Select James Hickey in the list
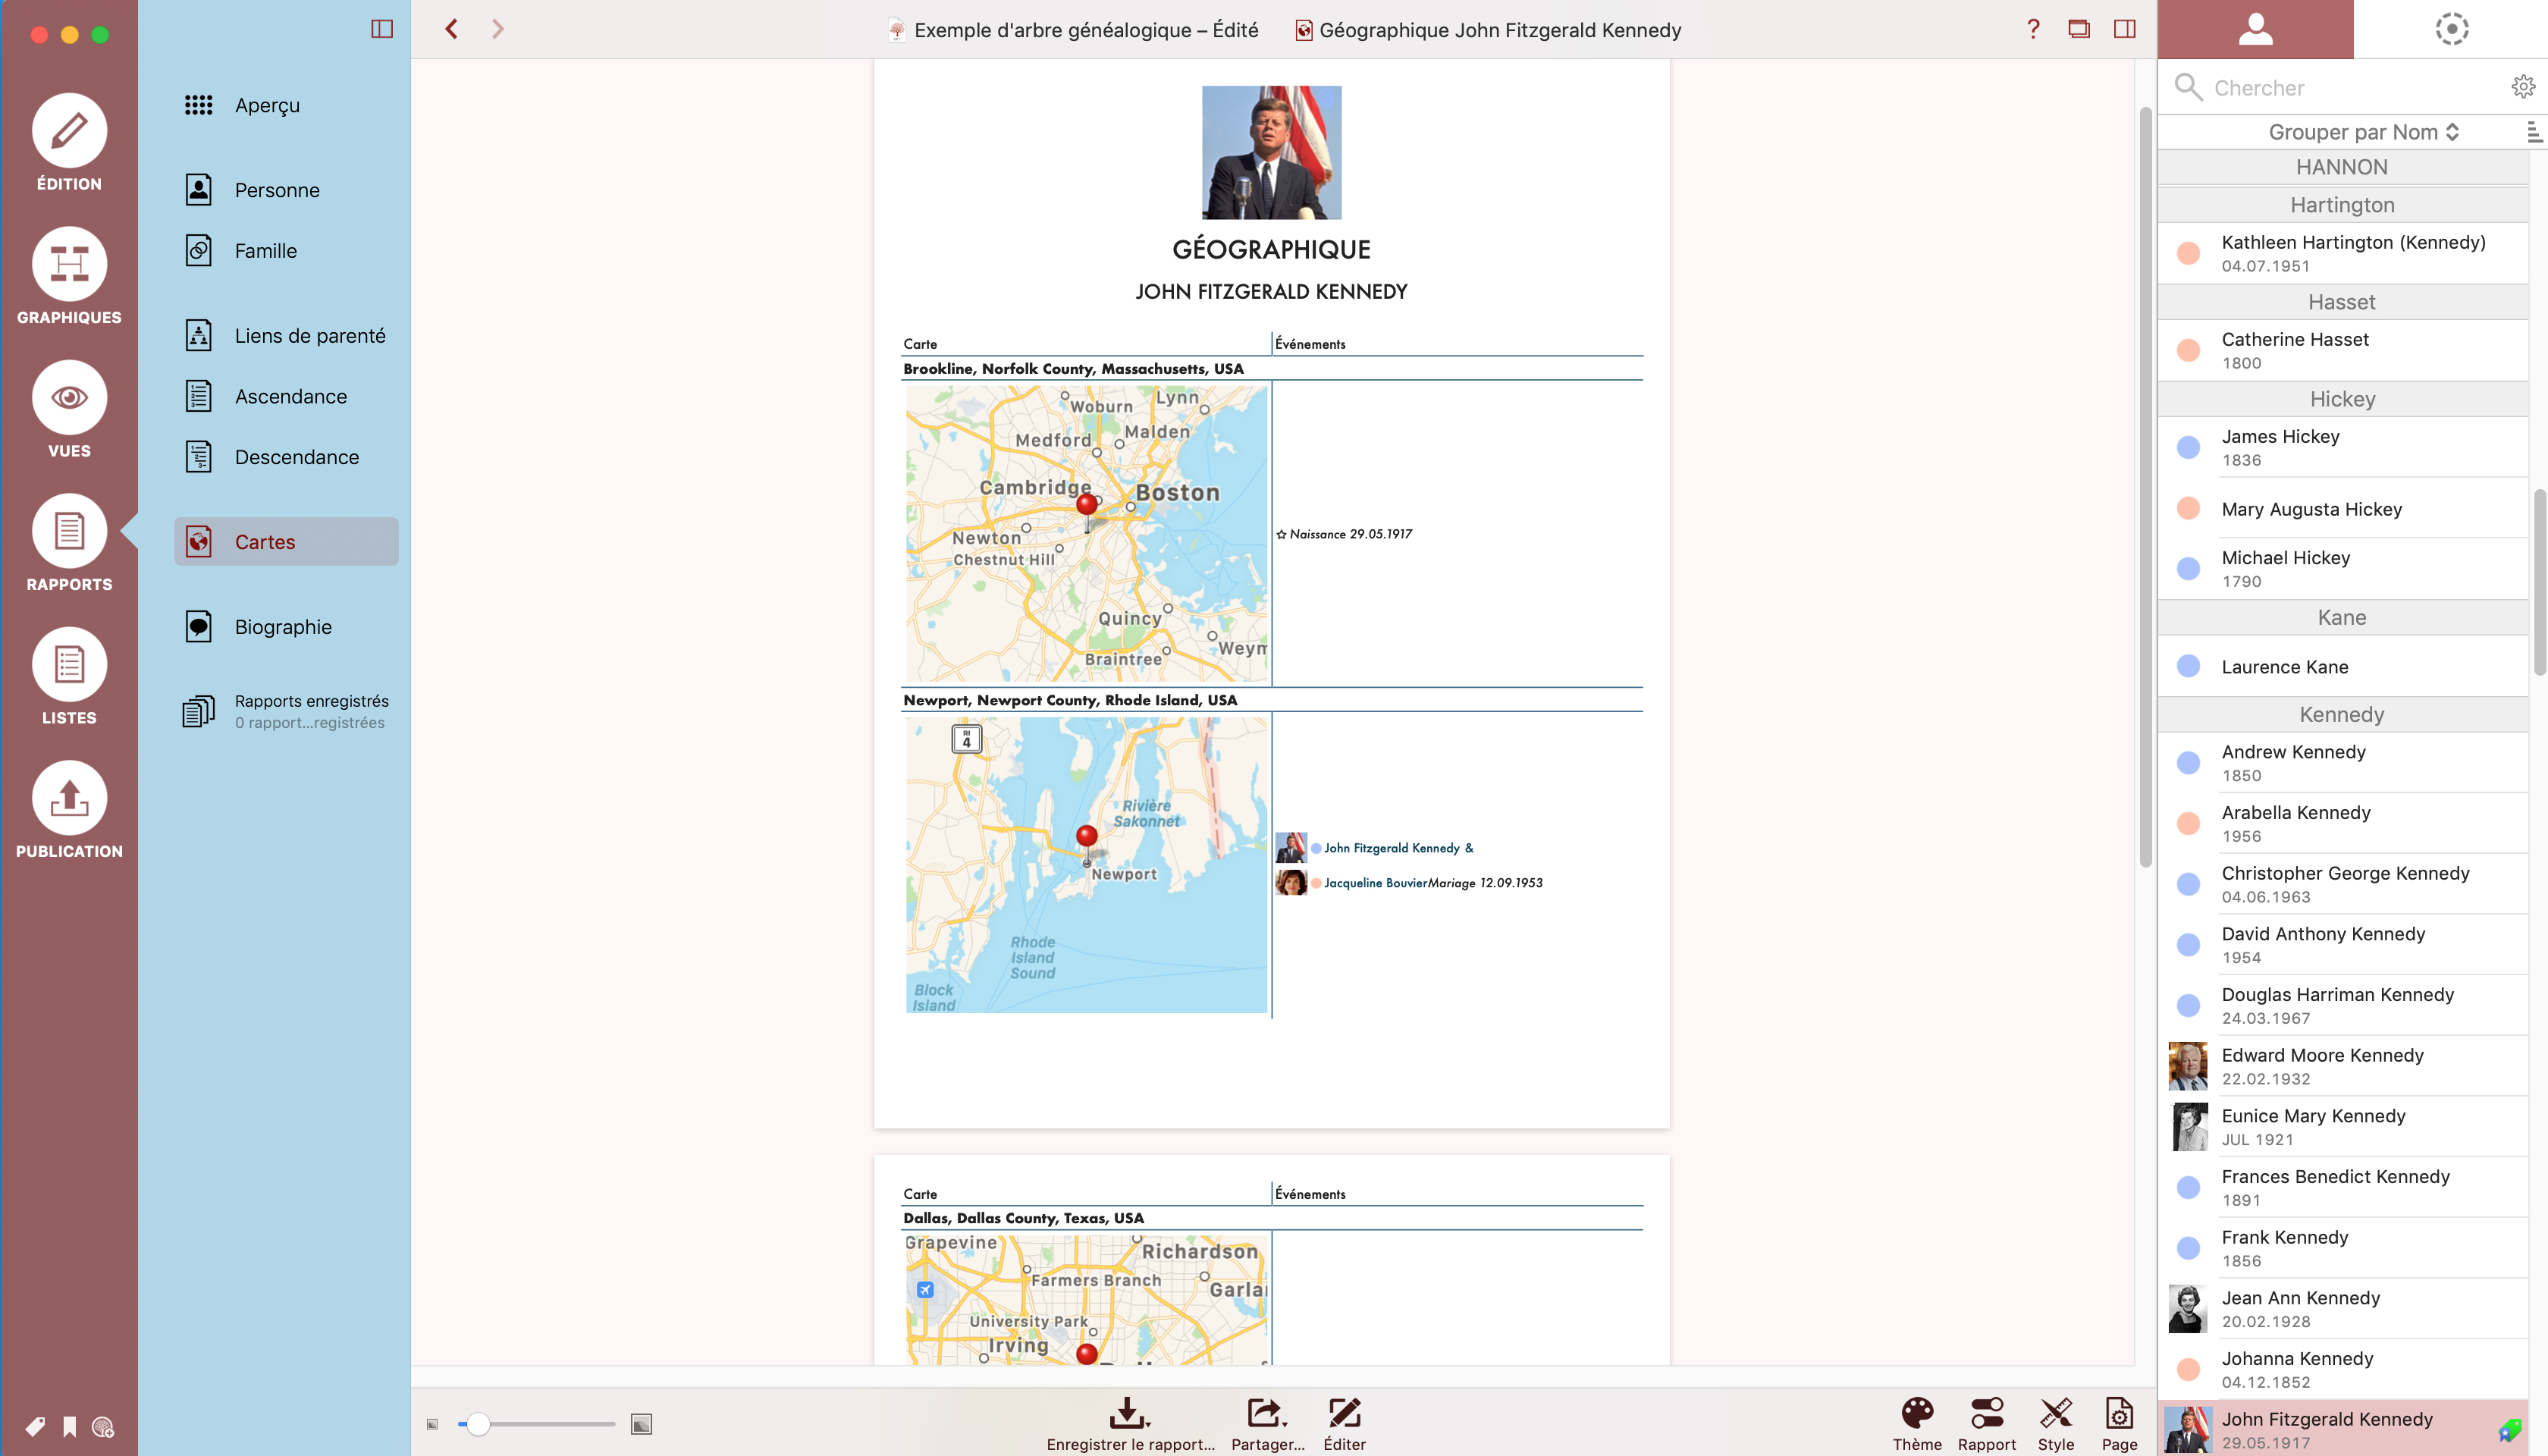Viewport: 2548px width, 1456px height. tap(2342, 447)
